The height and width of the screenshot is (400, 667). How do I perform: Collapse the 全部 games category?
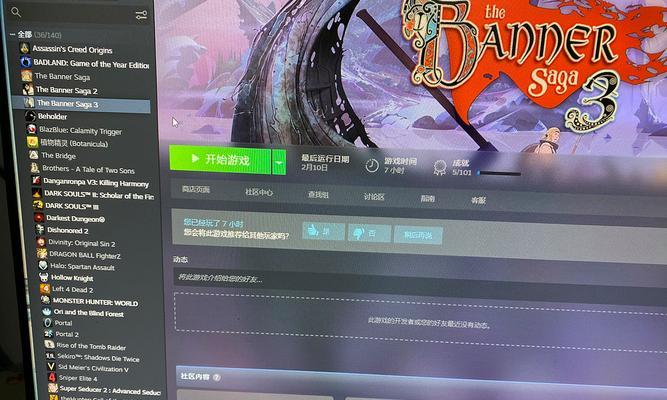tap(13, 34)
